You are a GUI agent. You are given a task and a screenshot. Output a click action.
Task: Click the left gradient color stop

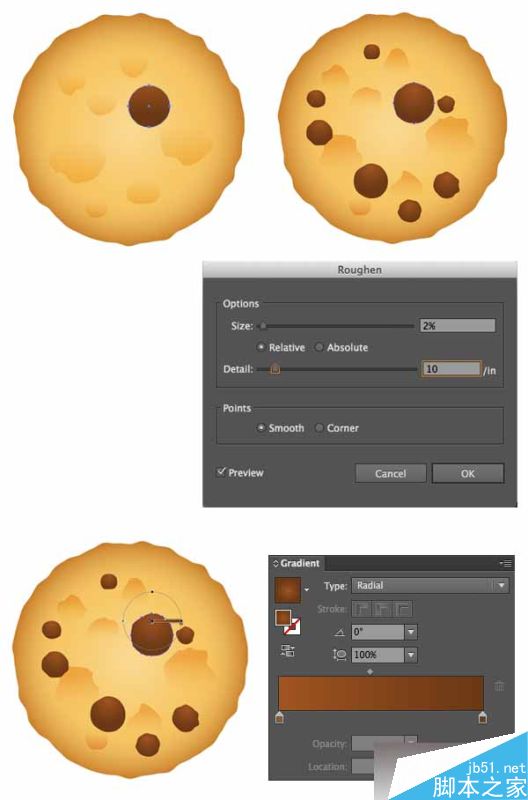[279, 718]
